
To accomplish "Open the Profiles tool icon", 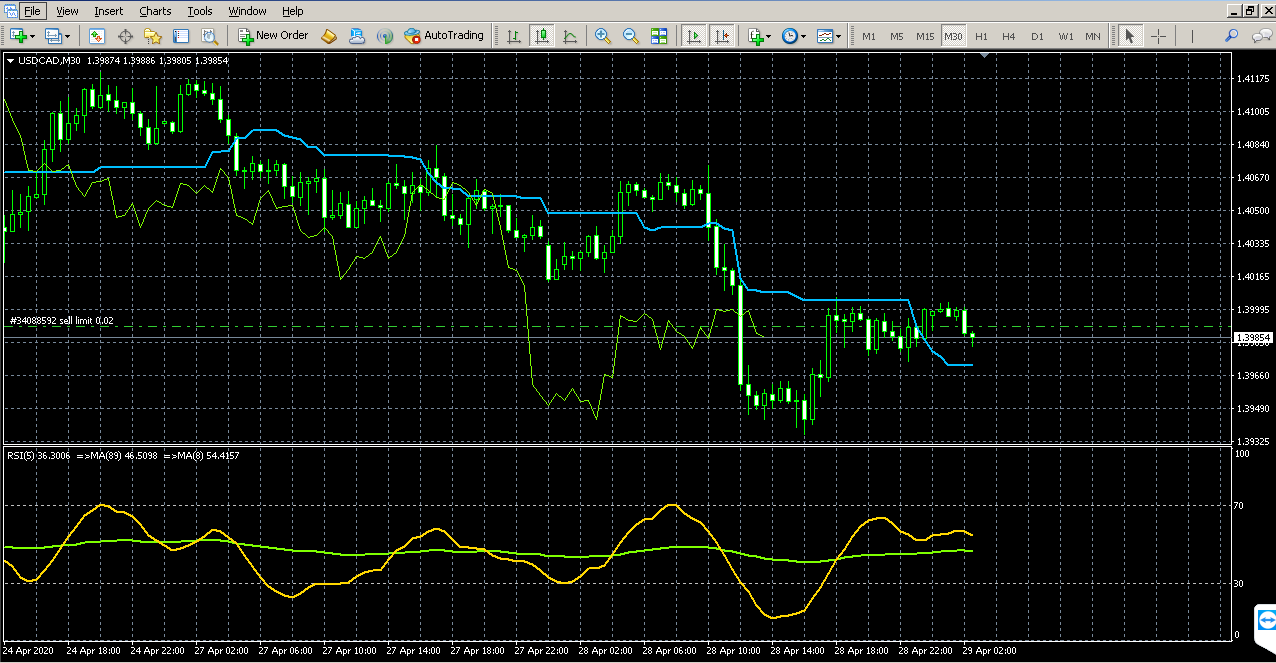I will point(54,36).
